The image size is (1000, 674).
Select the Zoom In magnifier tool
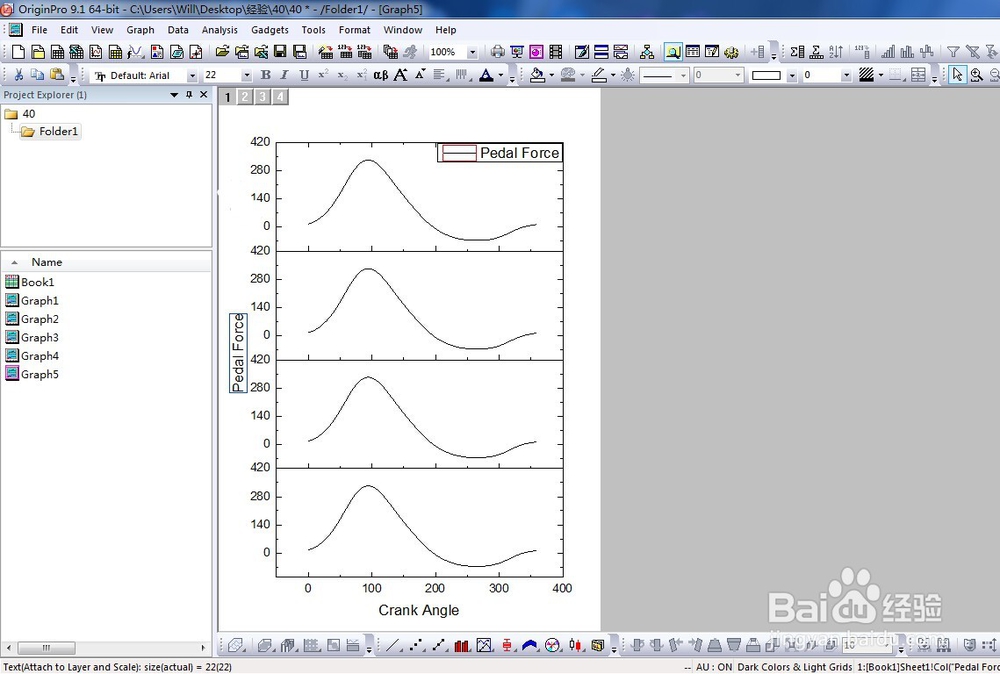click(976, 75)
